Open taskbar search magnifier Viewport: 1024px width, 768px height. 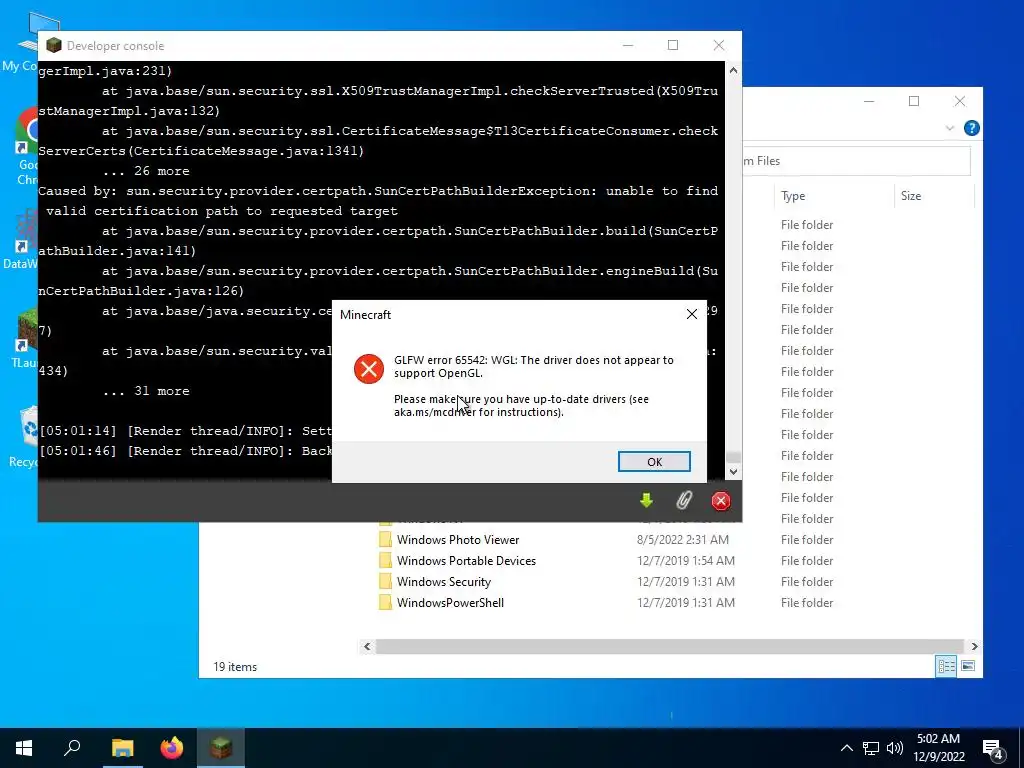tap(72, 748)
